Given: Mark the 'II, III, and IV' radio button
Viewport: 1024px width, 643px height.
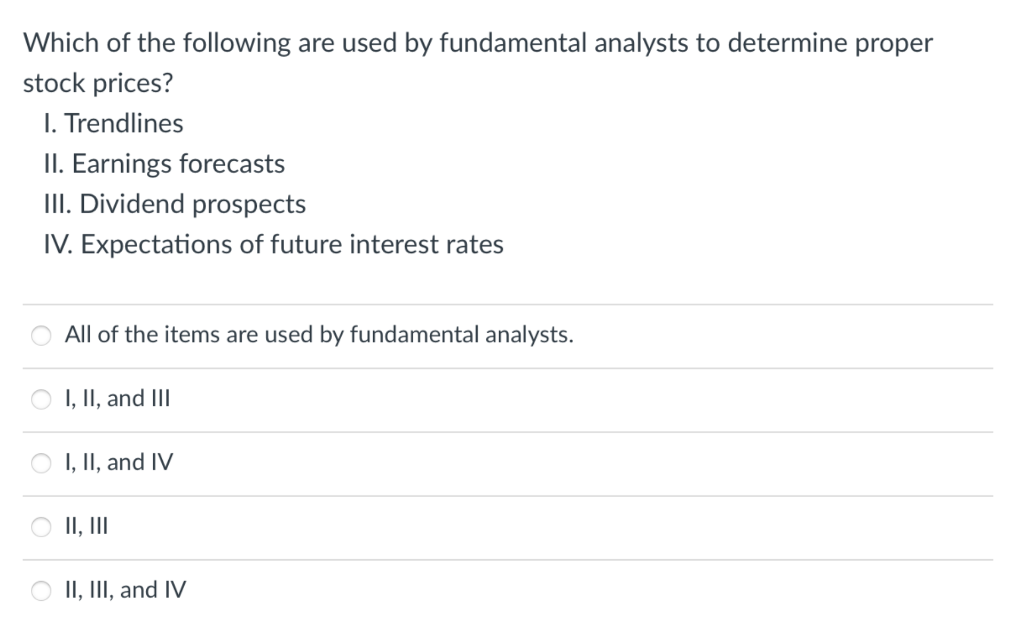Looking at the screenshot, I should click(39, 592).
